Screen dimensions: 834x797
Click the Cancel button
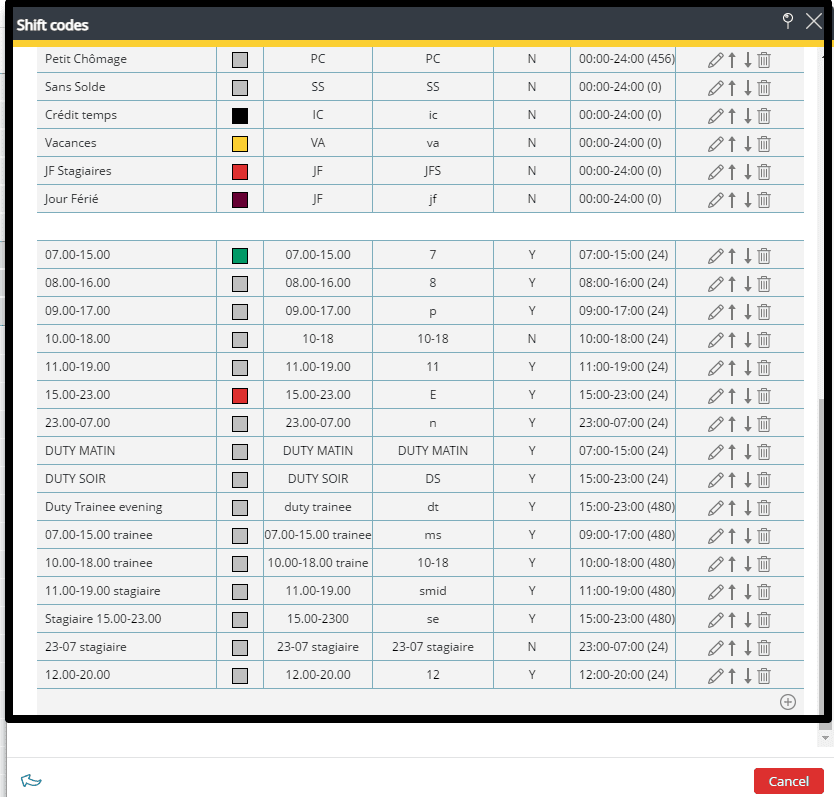pos(788,781)
